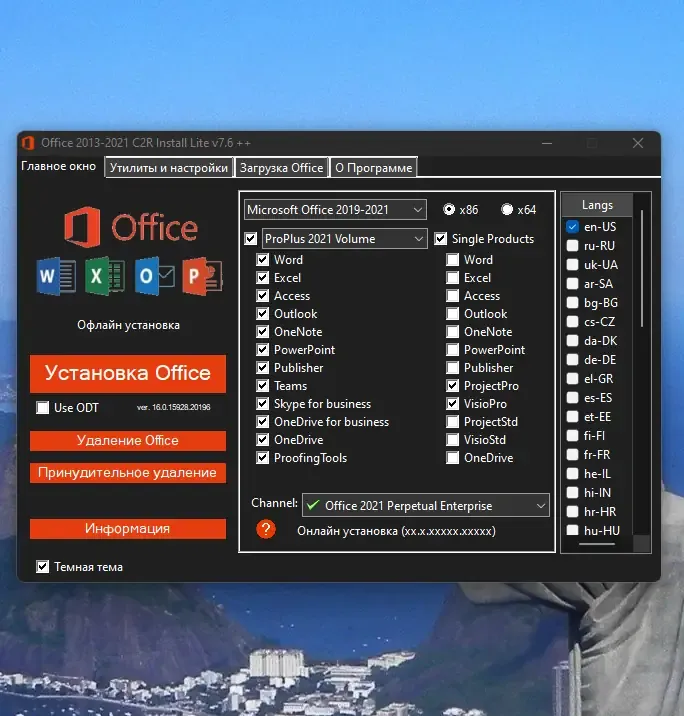Check the fr-FR language checkbox
Screen dimensions: 684x716
(572, 455)
